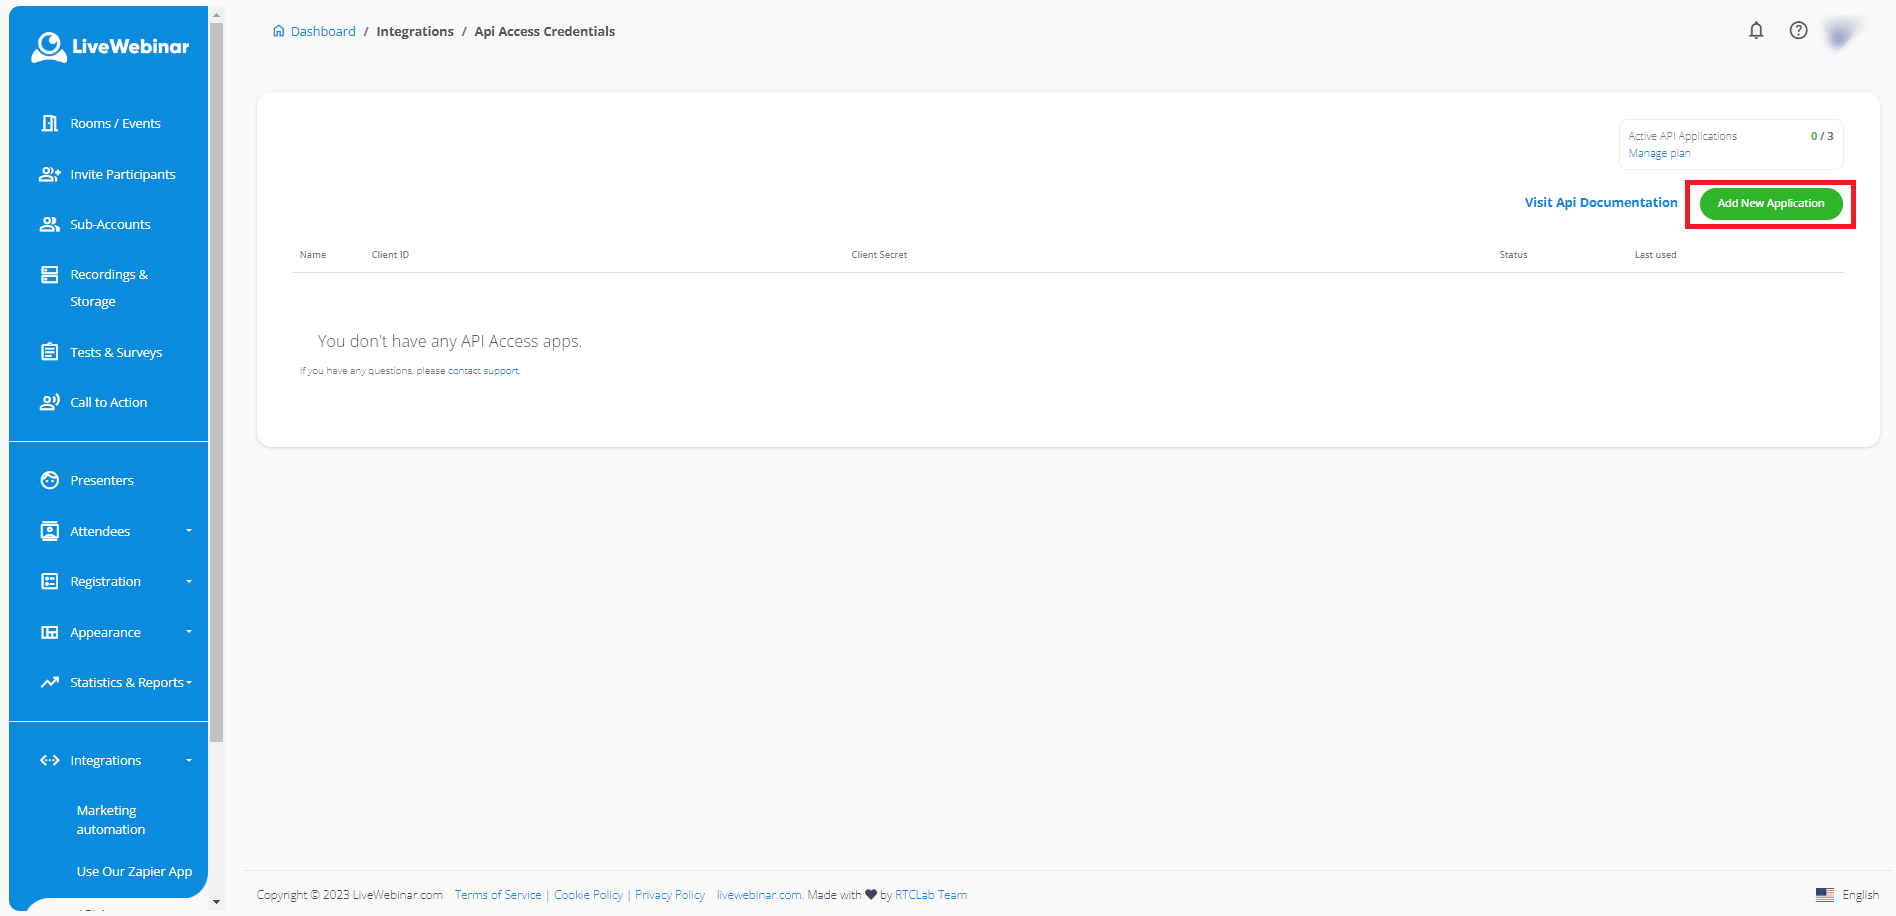Expand the Attendees submenu
Viewport: 1896px width, 916px height.
pos(188,531)
